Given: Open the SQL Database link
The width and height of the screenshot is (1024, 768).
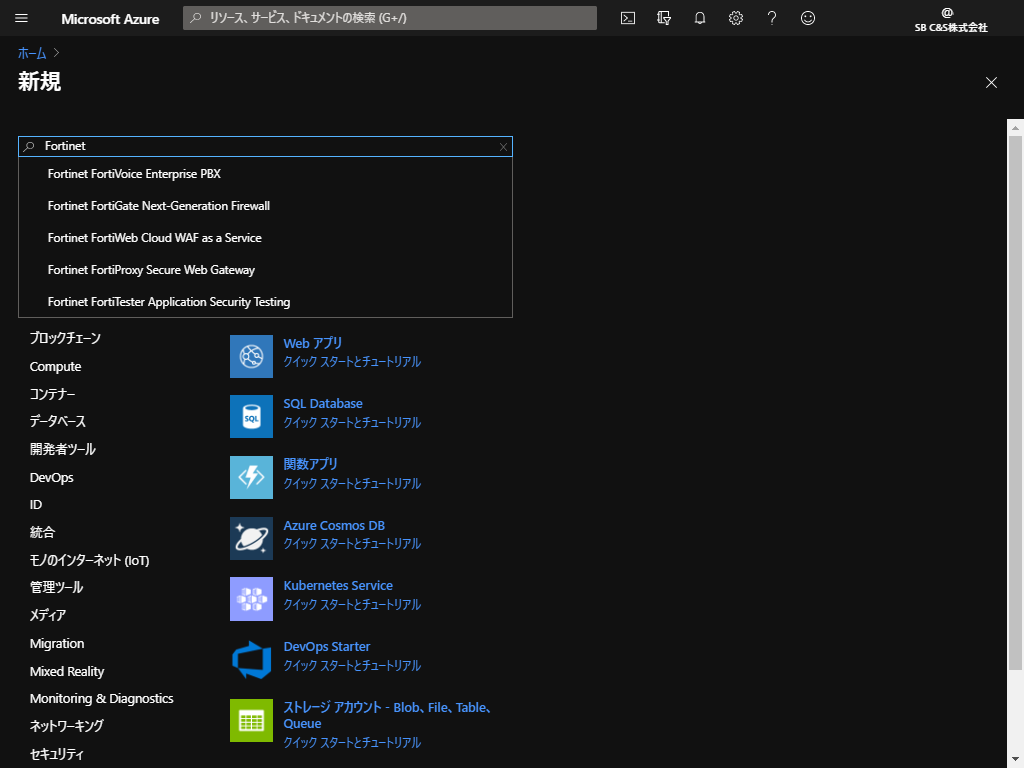Looking at the screenshot, I should click(323, 404).
